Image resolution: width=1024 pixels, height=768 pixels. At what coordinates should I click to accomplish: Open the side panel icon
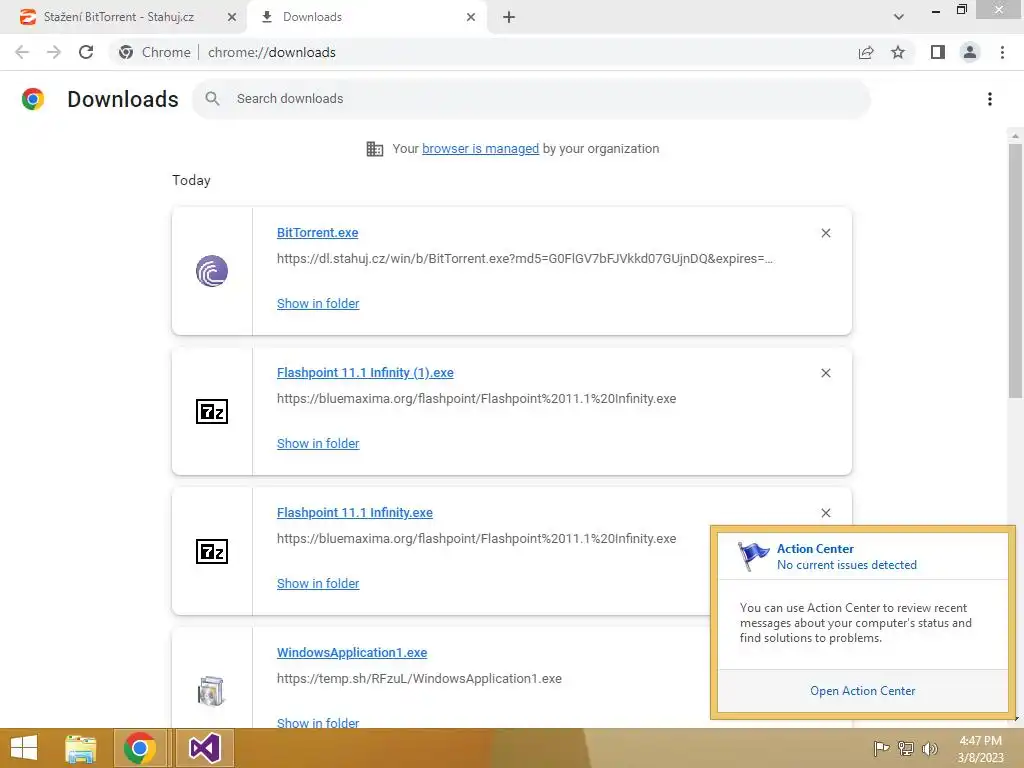pos(938,52)
